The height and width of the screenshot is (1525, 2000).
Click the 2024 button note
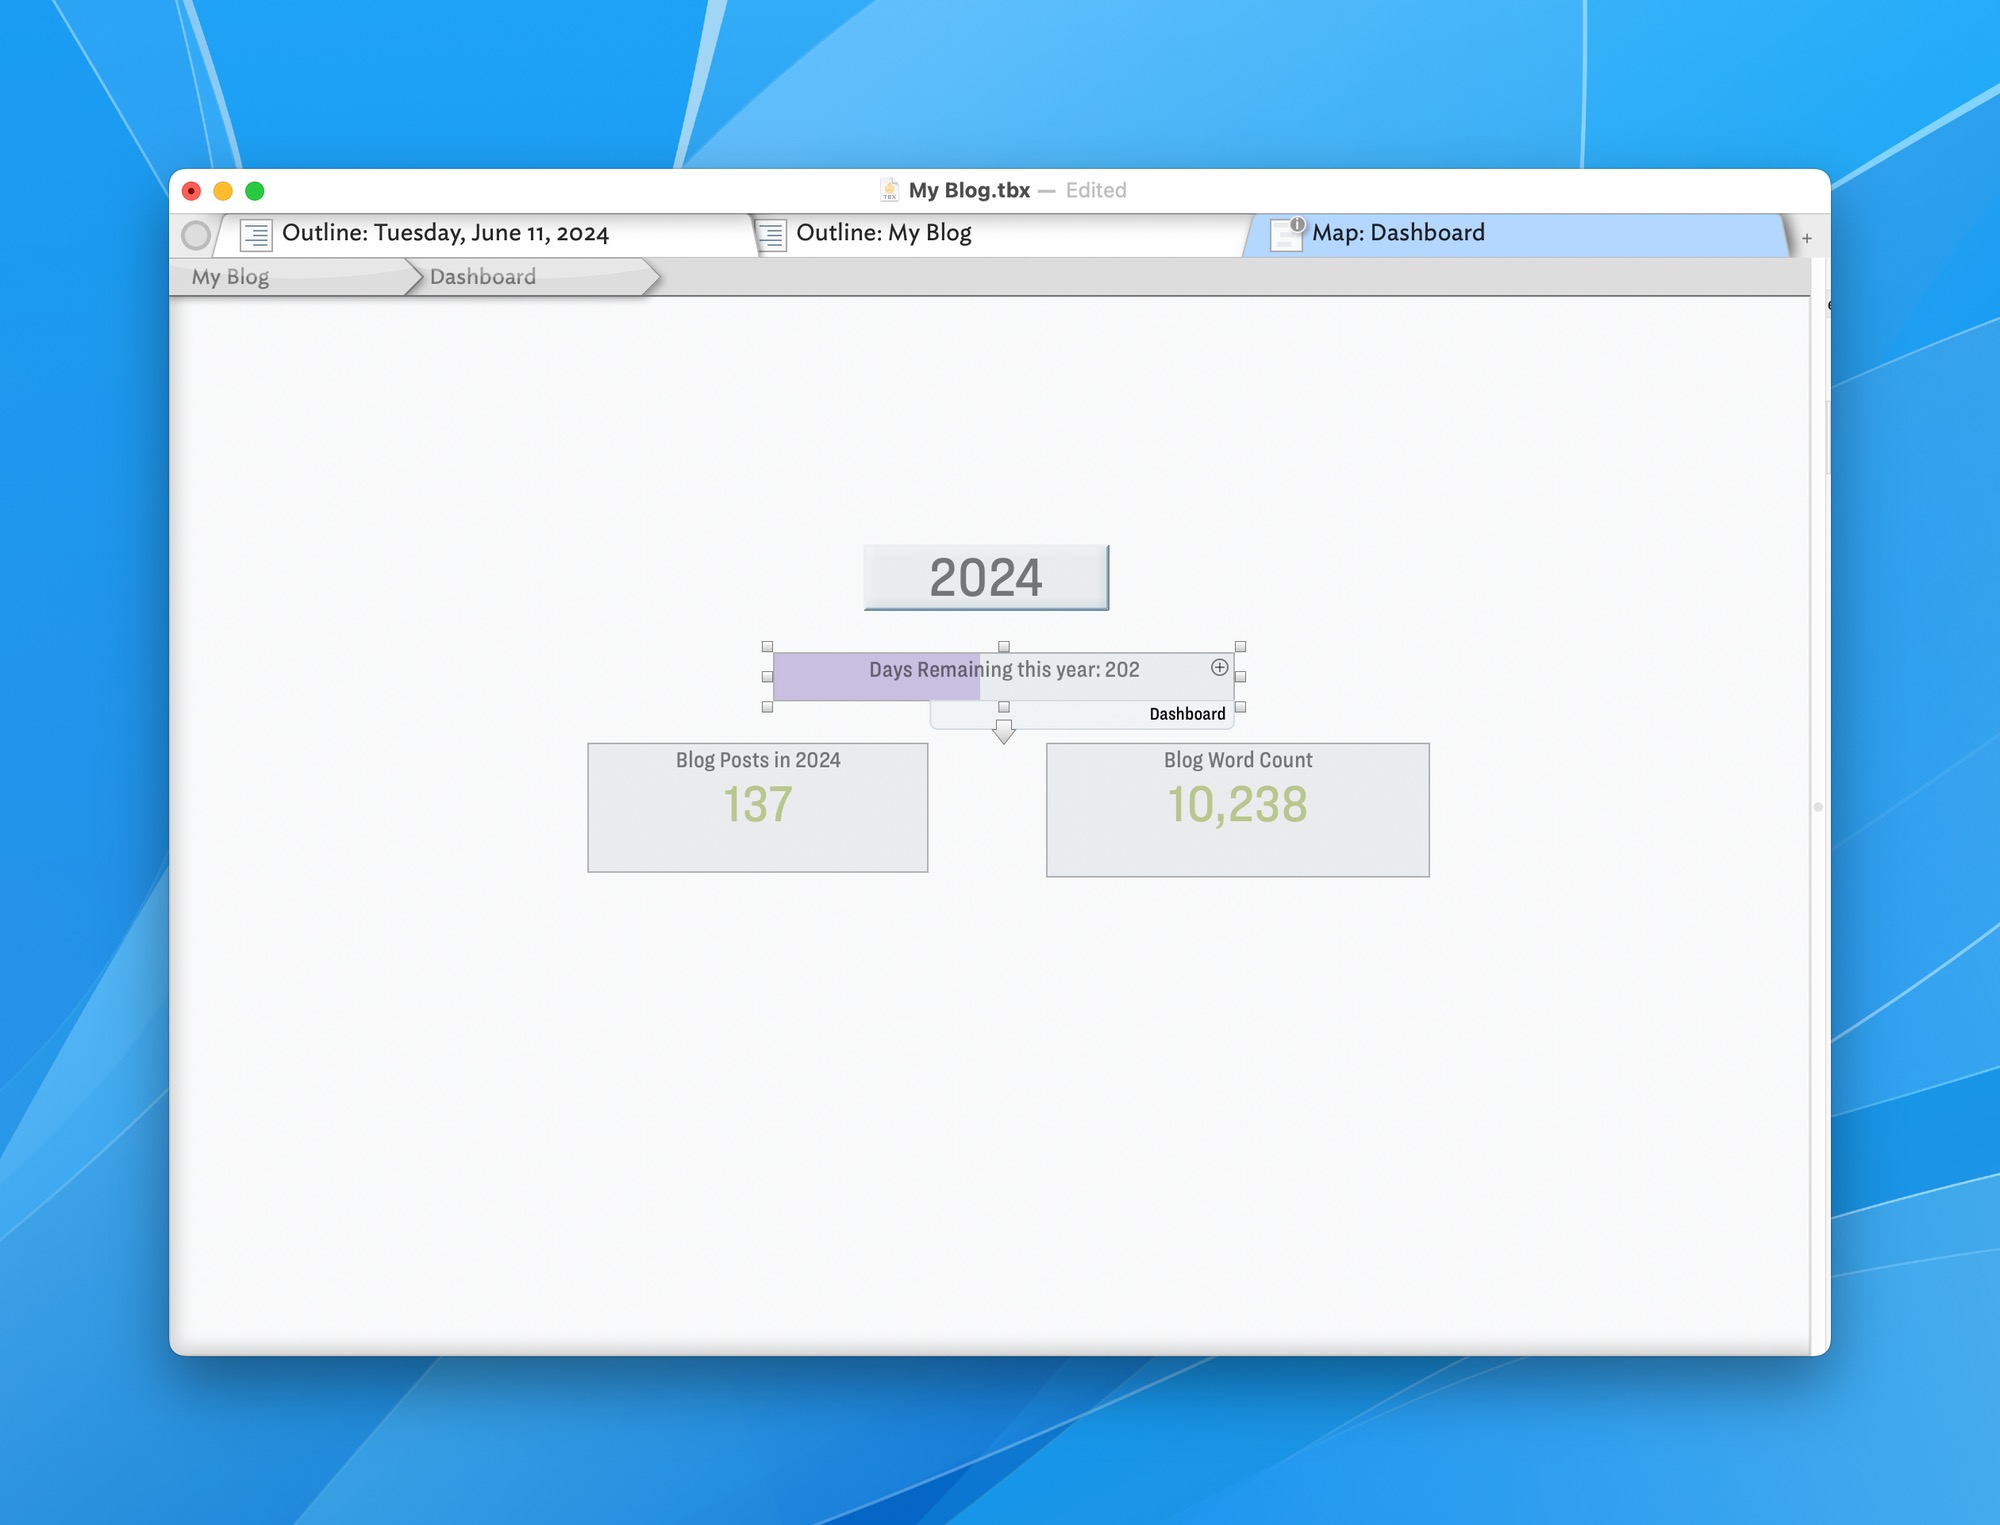click(986, 577)
